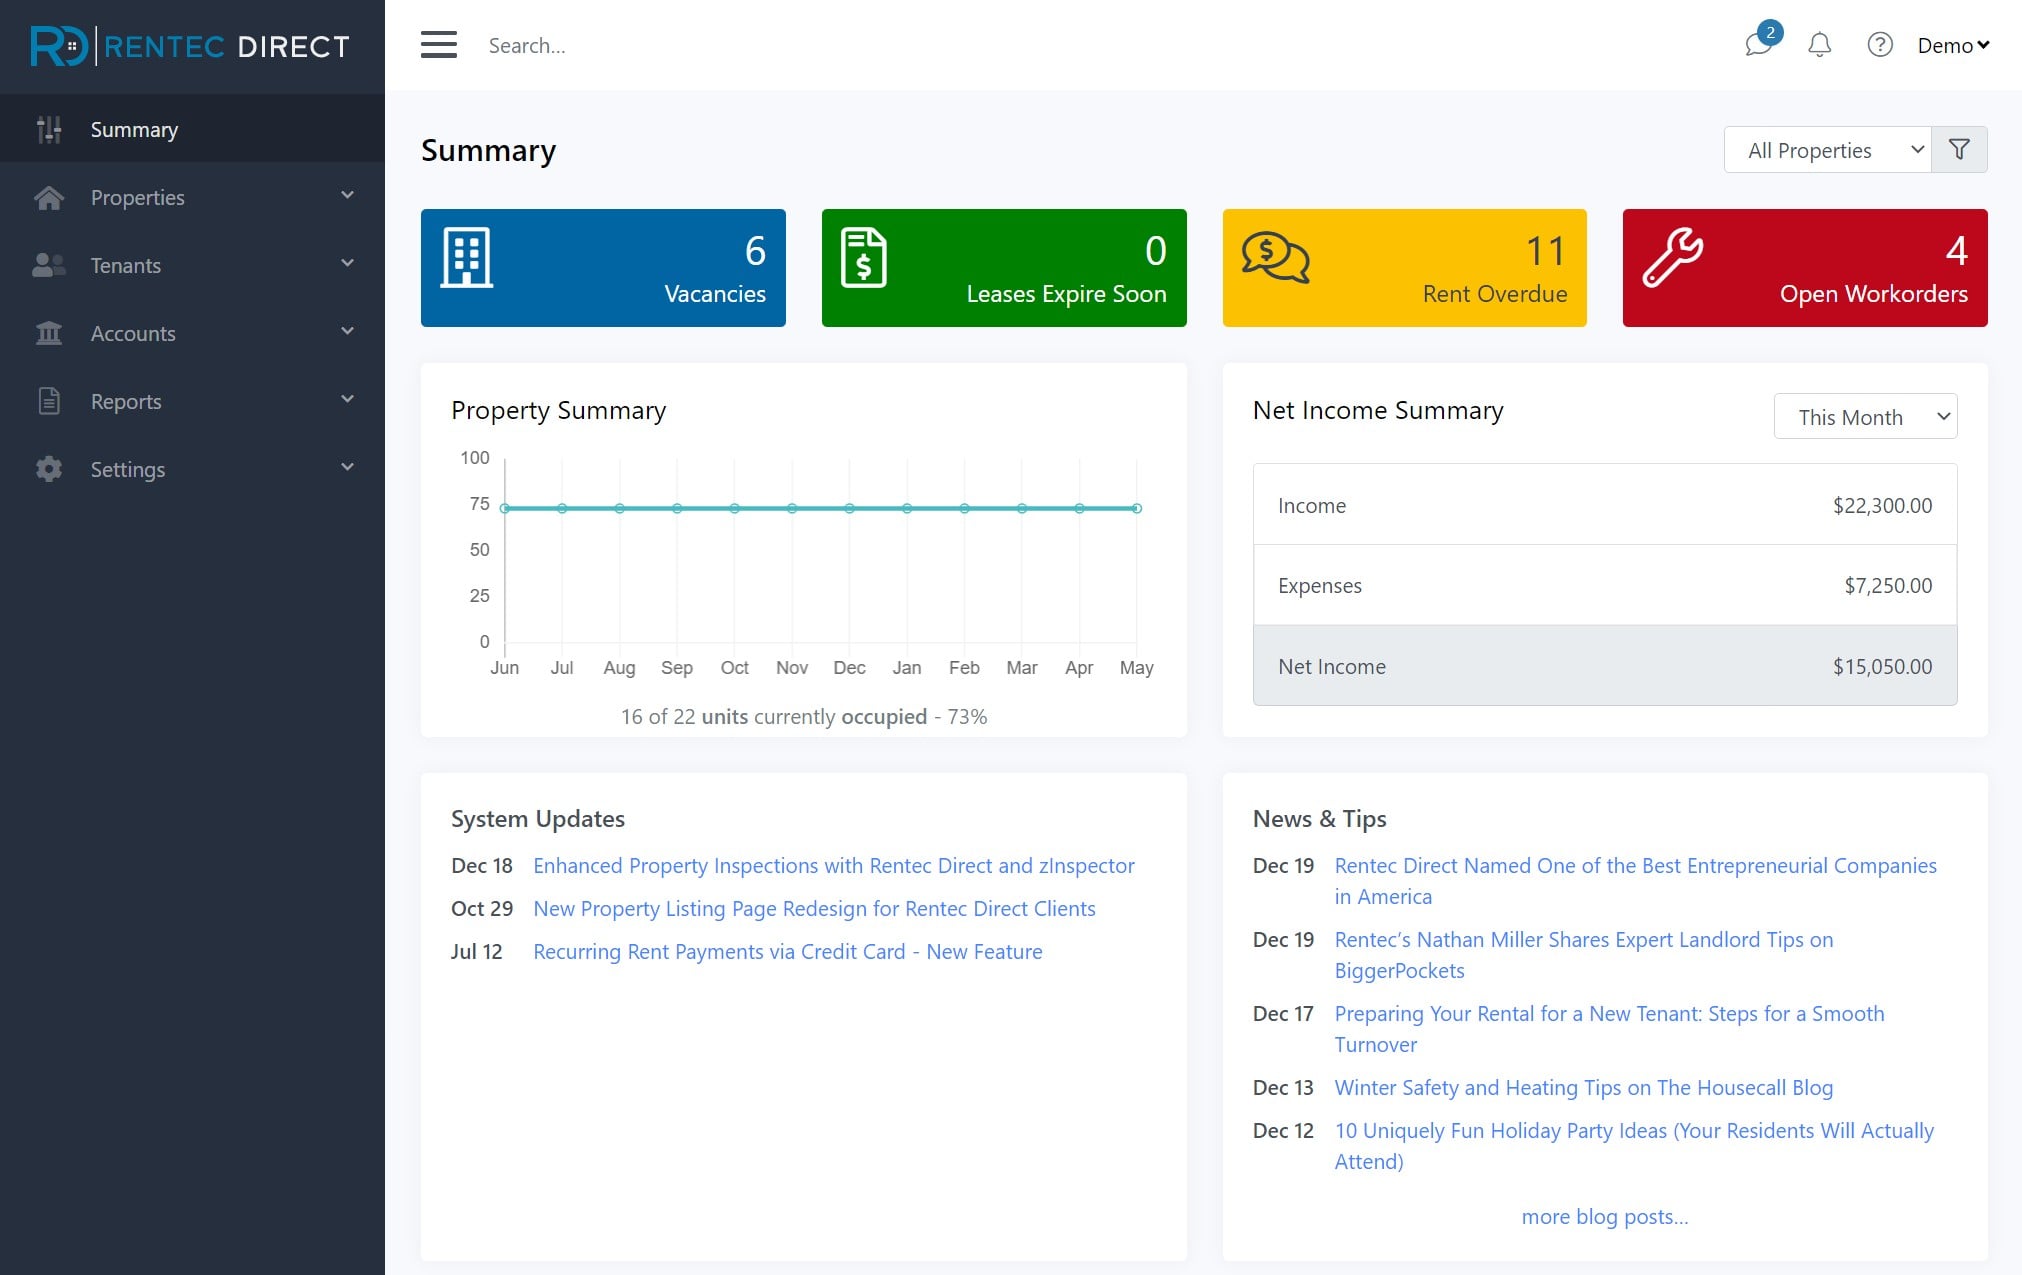Screen dimensions: 2022x1275
Task: Open the chat messages icon
Action: (1758, 45)
